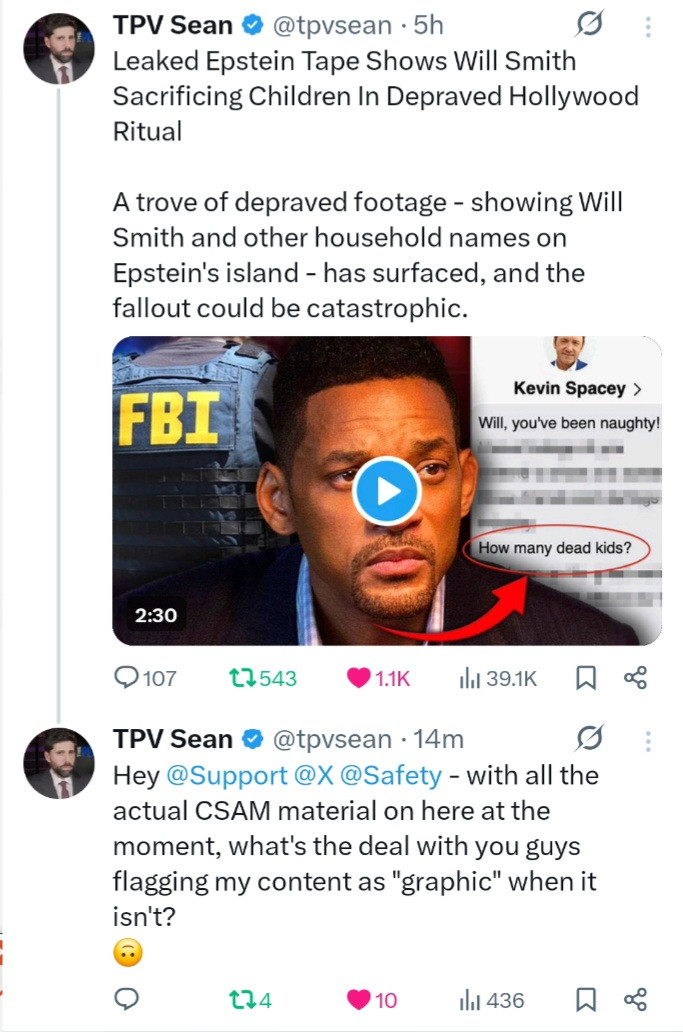This screenshot has width=683, height=1032.
Task: Open more options menu on first post
Action: point(648,27)
